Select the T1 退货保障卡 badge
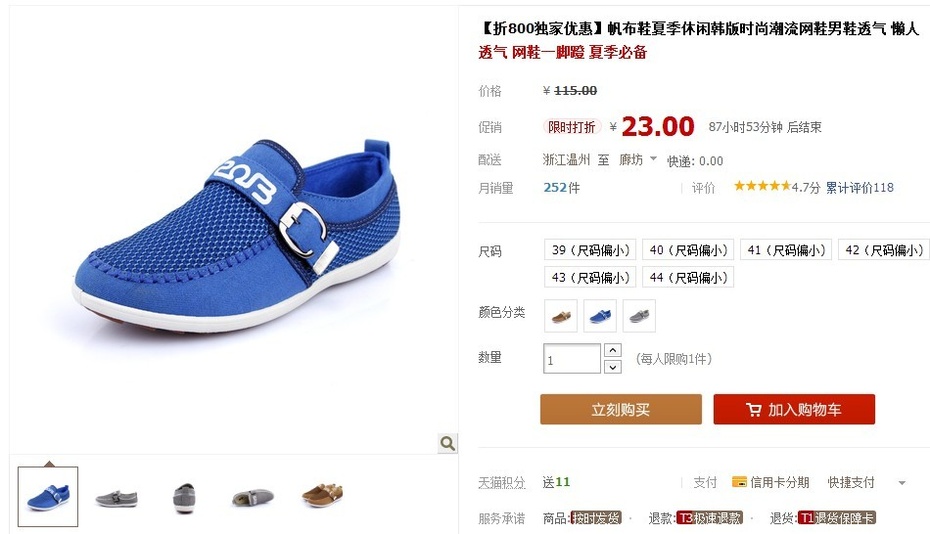This screenshot has width=930, height=534. click(x=837, y=518)
